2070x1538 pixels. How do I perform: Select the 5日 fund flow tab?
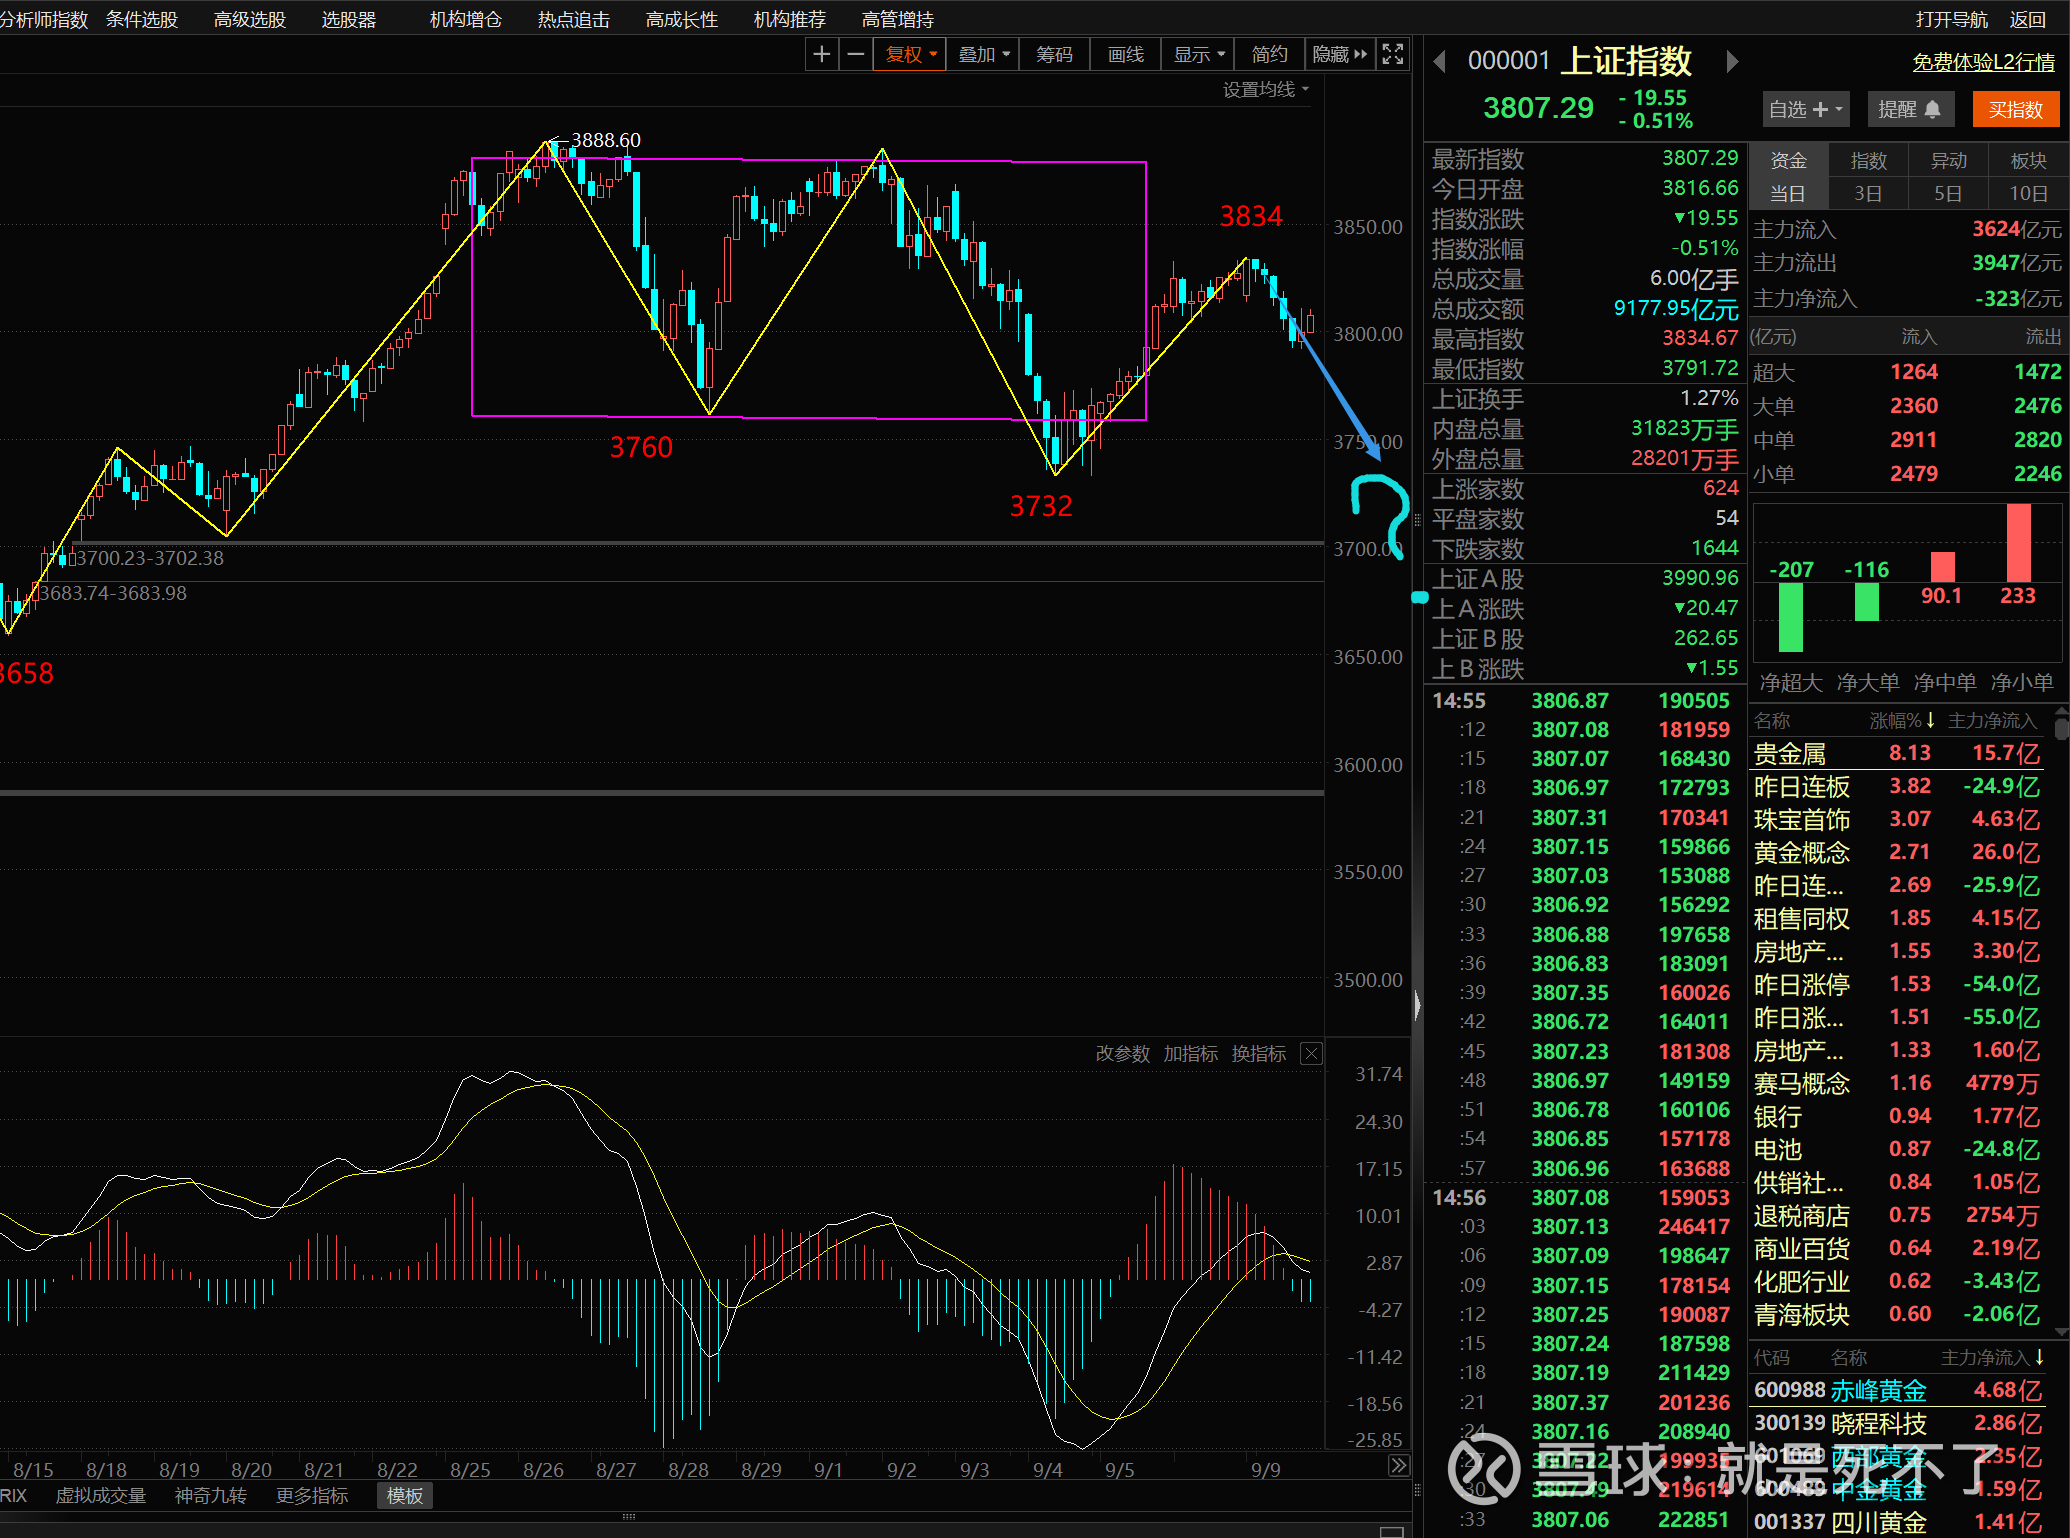tap(1947, 194)
